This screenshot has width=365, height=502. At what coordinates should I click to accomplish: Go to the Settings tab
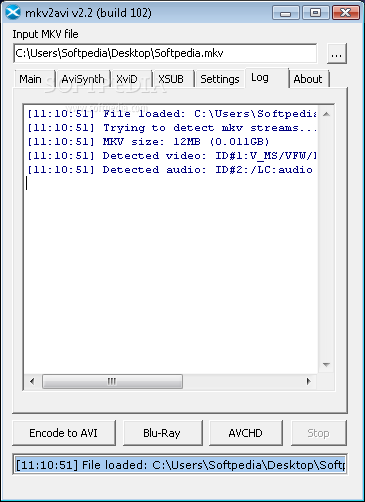[x=220, y=79]
